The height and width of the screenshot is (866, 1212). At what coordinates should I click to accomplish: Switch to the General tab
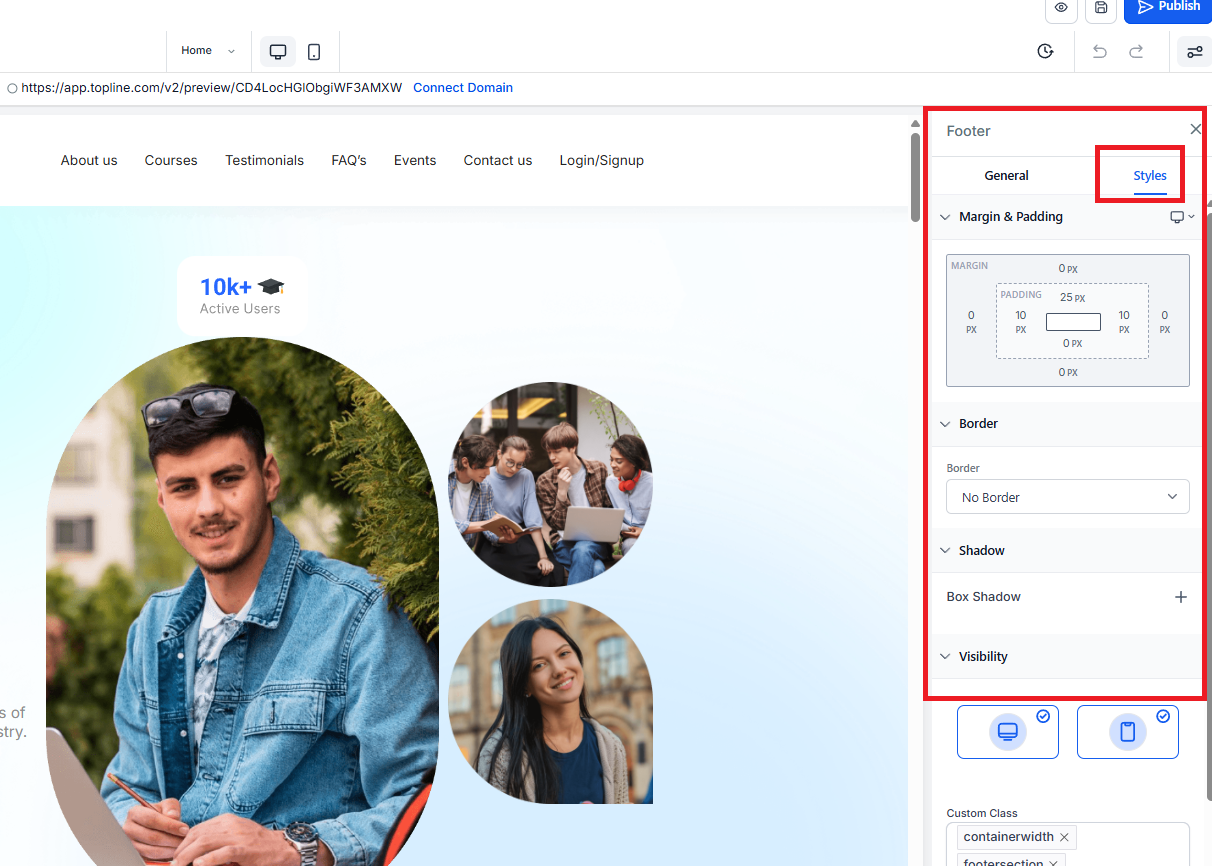[1006, 176]
